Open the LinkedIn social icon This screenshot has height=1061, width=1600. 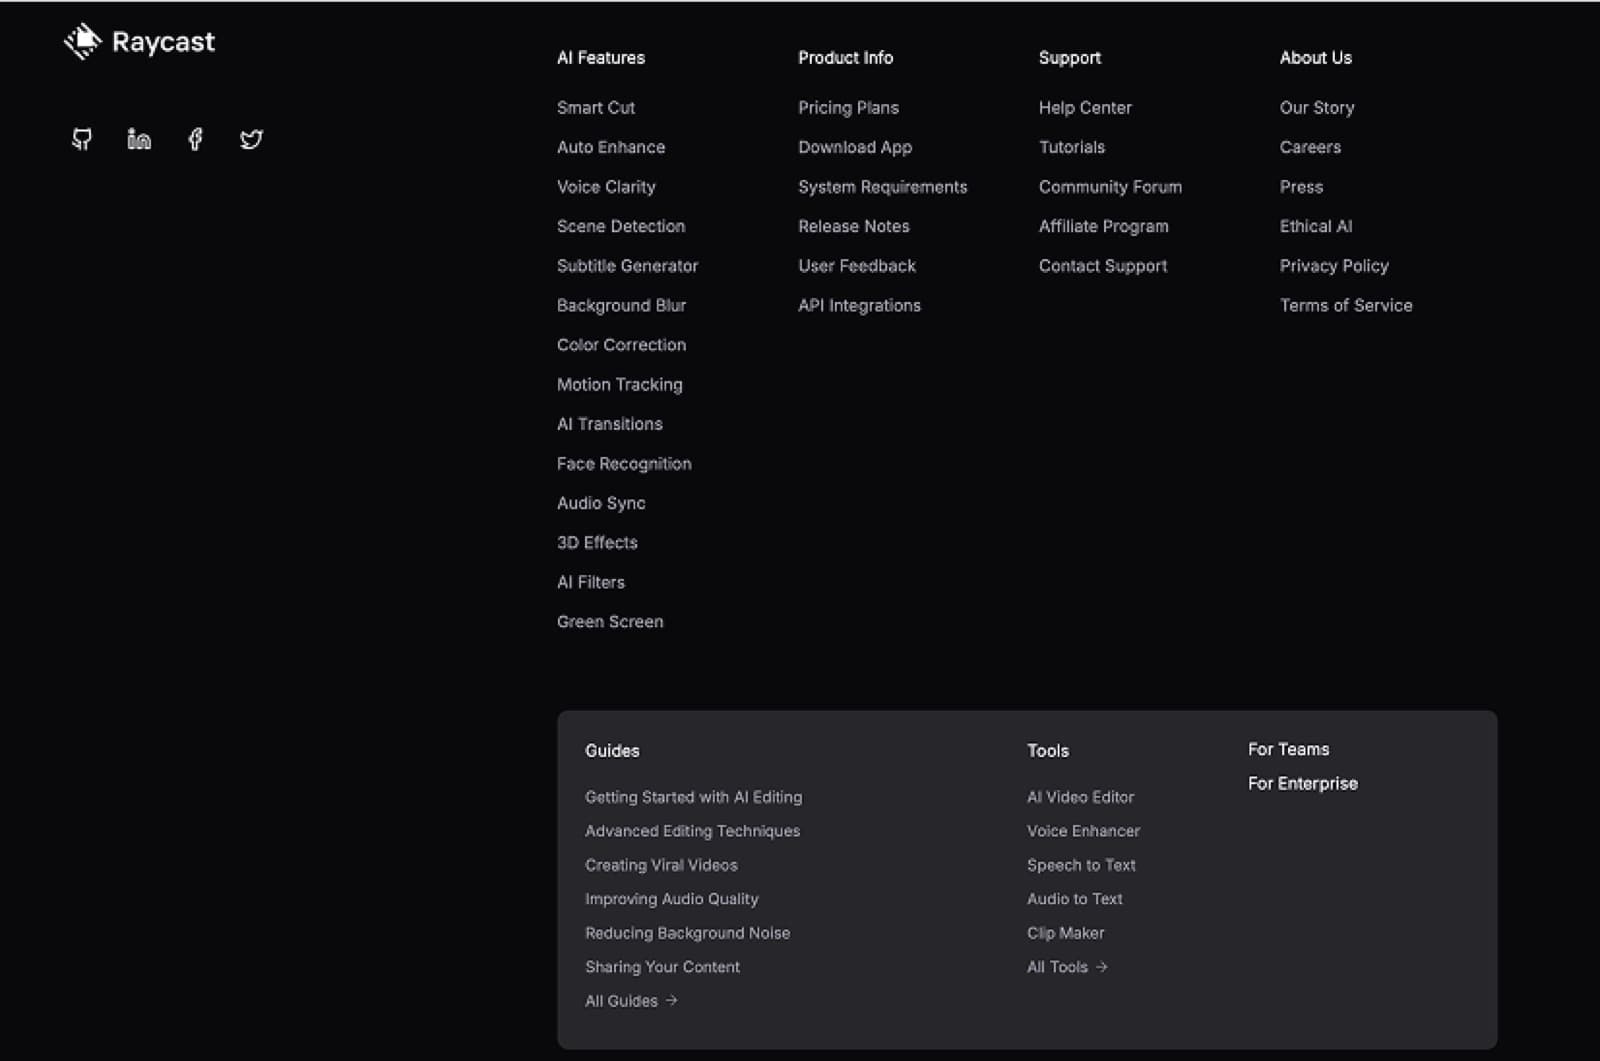pos(139,139)
